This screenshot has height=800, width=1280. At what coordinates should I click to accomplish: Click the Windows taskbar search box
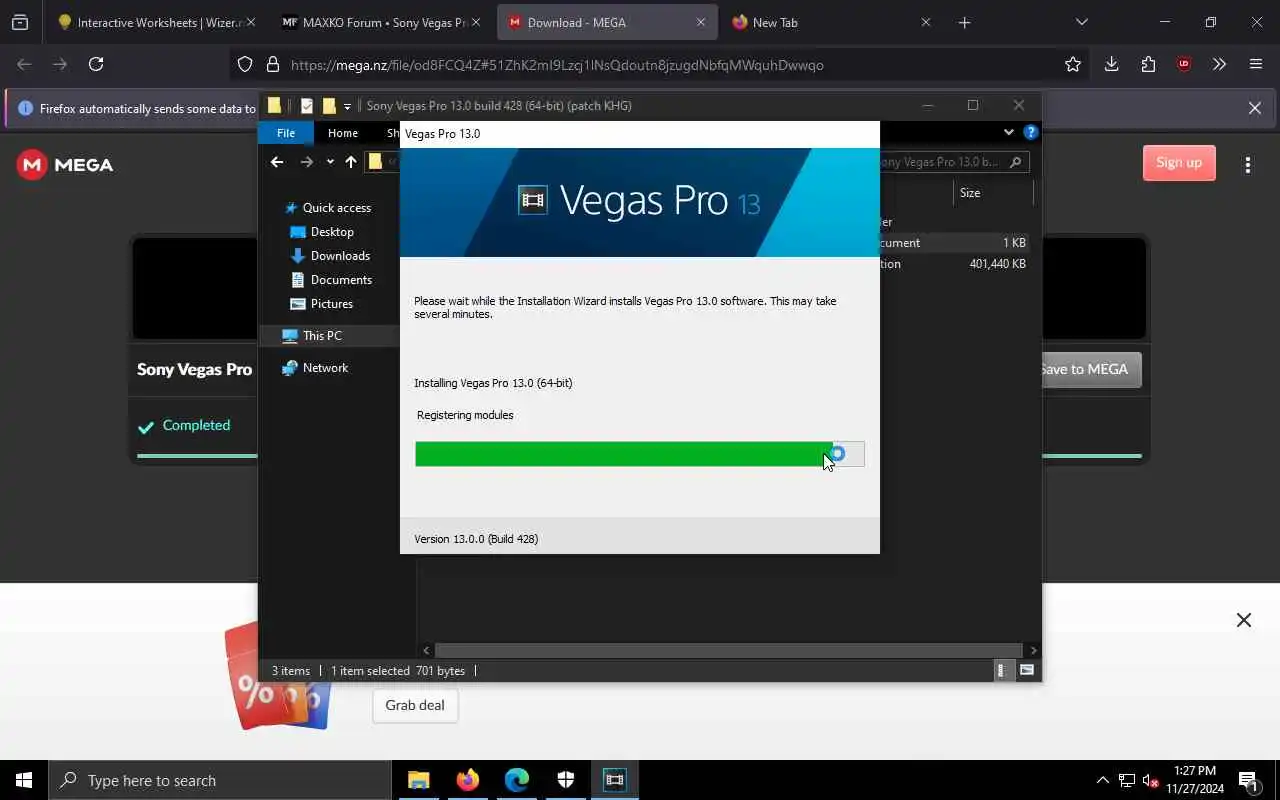(x=220, y=780)
